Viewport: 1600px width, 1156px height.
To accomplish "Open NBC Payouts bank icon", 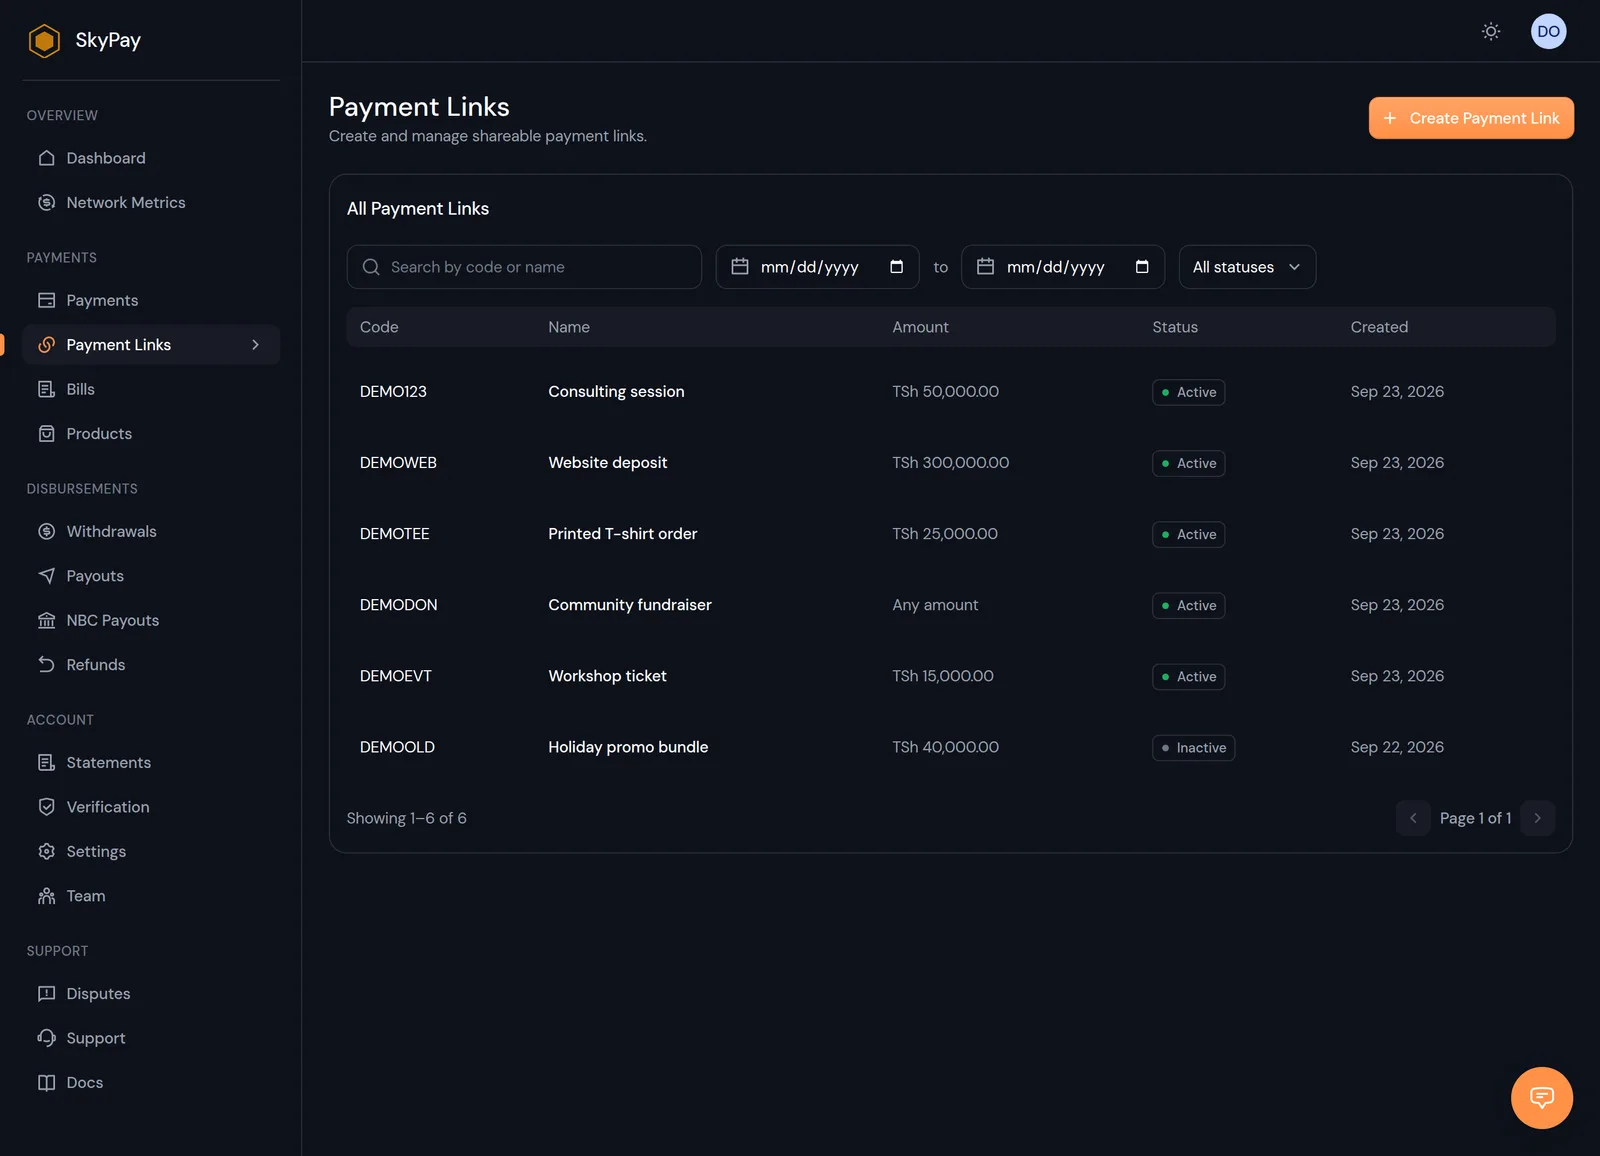I will click(46, 620).
